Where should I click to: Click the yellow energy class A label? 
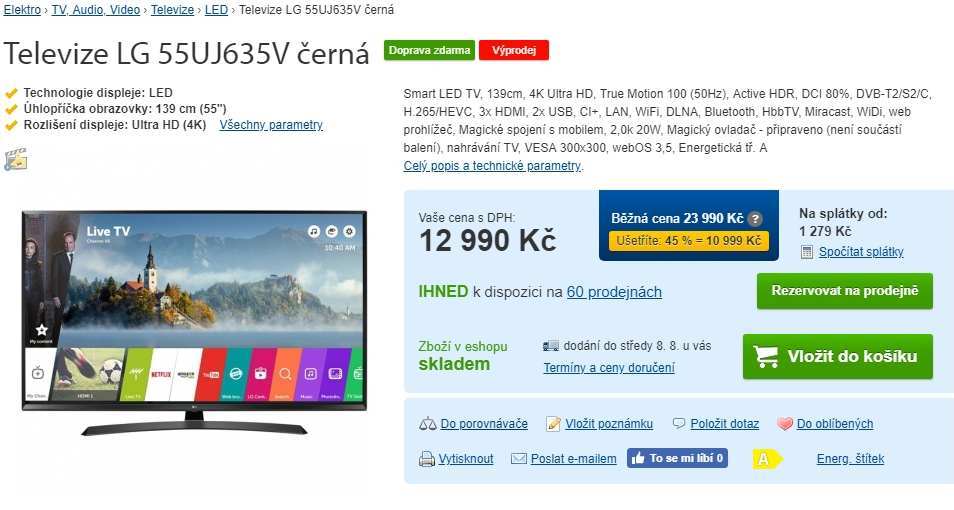[768, 459]
